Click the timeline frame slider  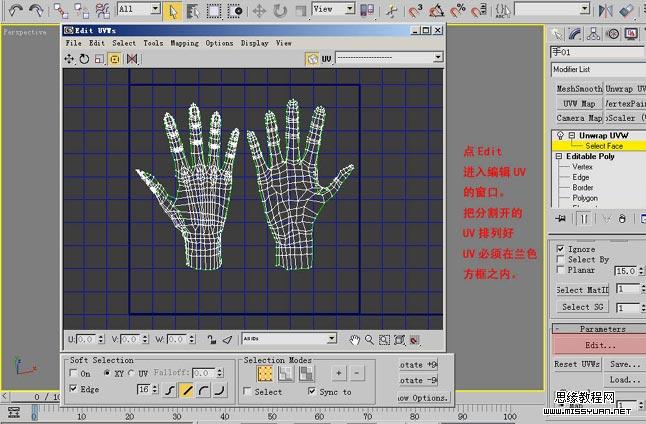pyautogui.click(x=35, y=397)
